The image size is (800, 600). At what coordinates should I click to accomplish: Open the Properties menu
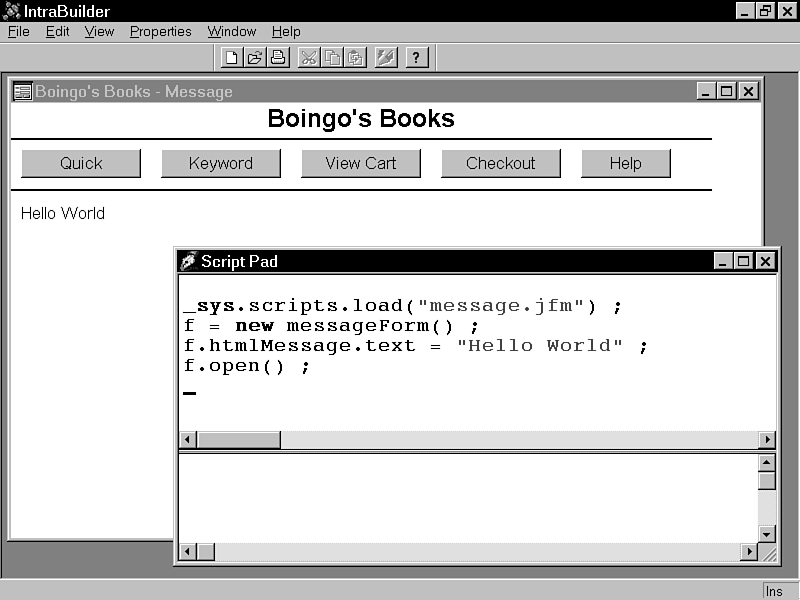point(161,32)
